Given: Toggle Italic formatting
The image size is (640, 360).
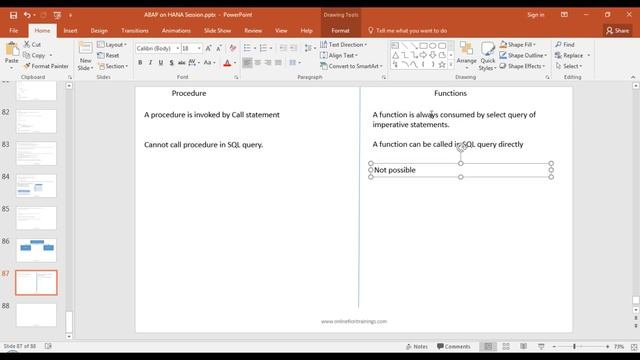Looking at the screenshot, I should coord(151,62).
